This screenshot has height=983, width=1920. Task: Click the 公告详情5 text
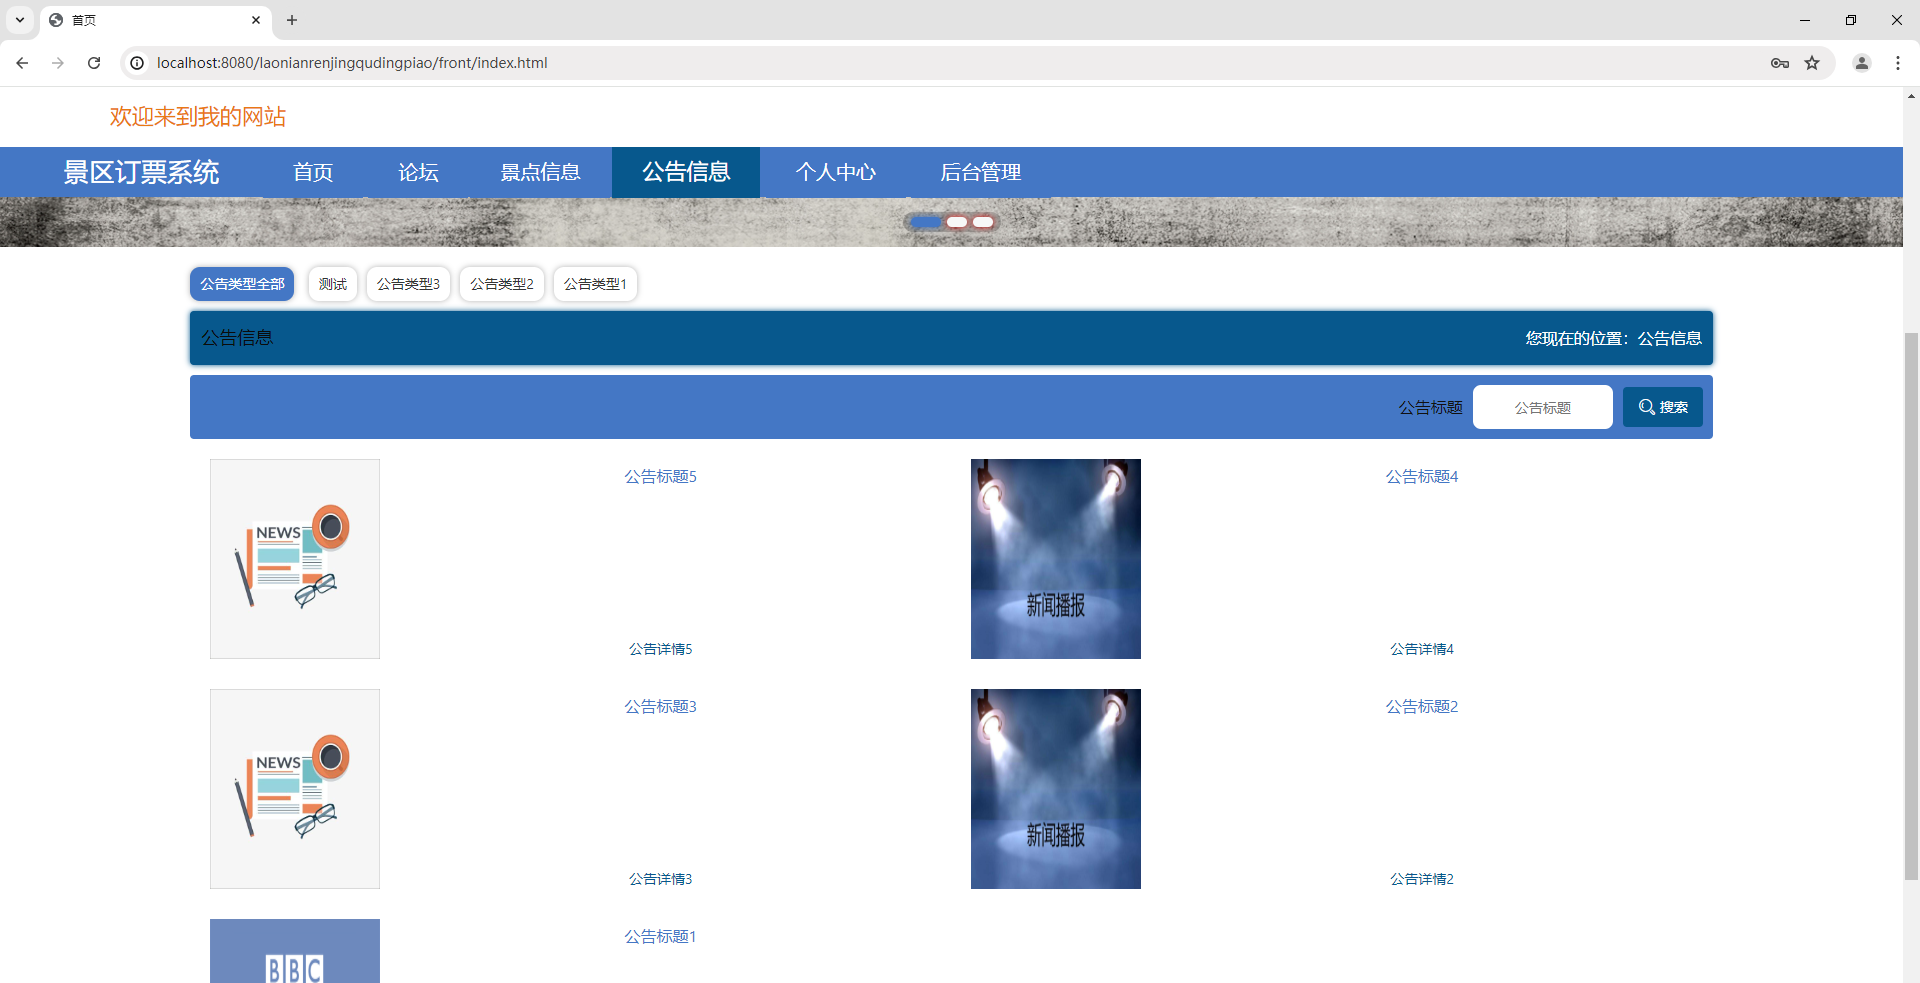(661, 649)
